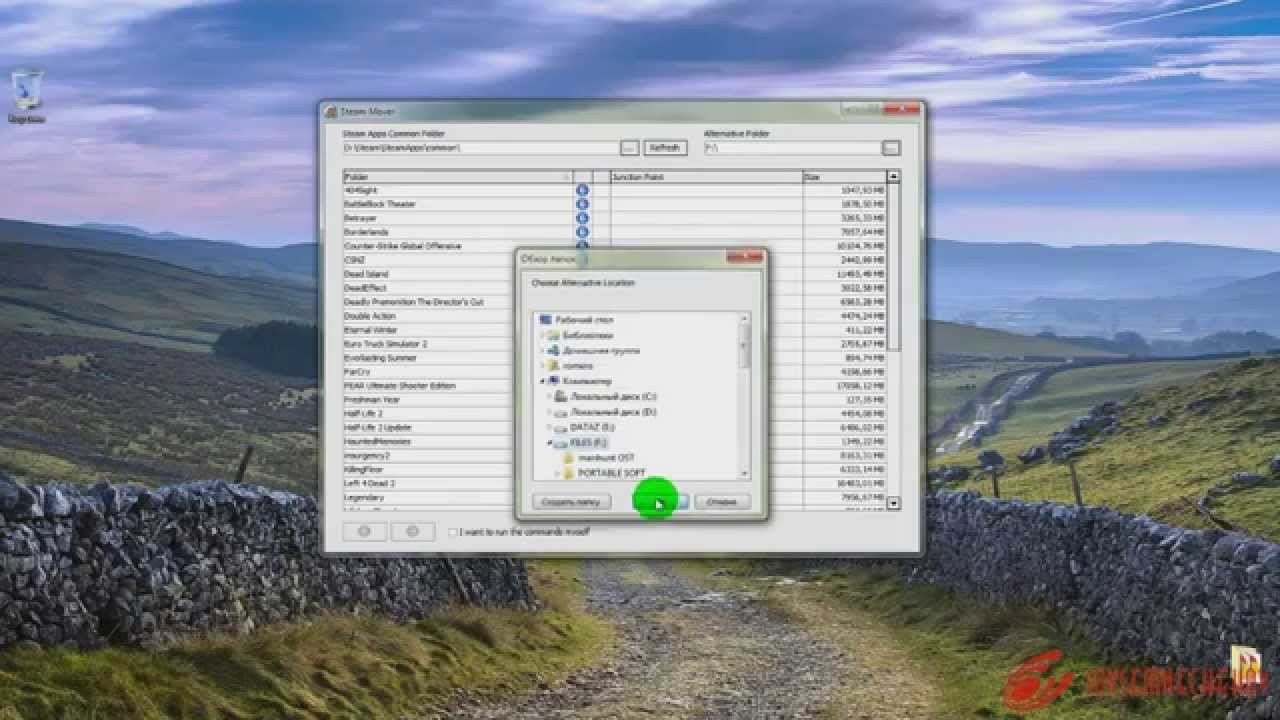Open the Recycle Bin desktop icon
The image size is (1280, 720).
[x=26, y=96]
